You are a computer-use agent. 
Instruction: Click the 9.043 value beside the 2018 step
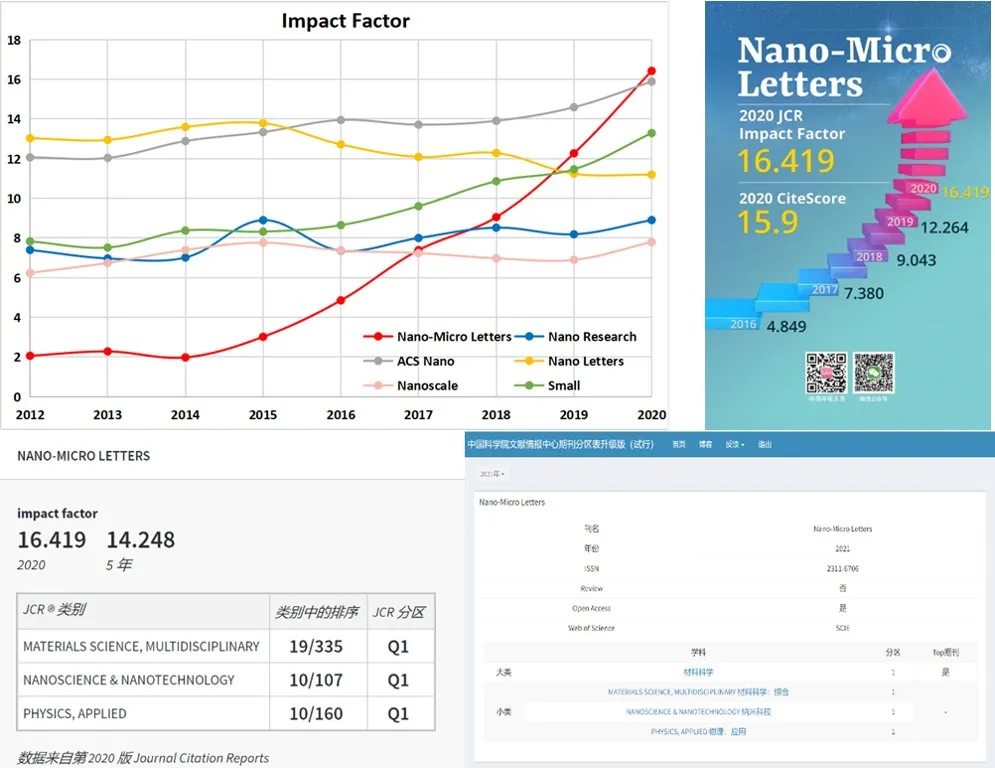click(x=916, y=260)
